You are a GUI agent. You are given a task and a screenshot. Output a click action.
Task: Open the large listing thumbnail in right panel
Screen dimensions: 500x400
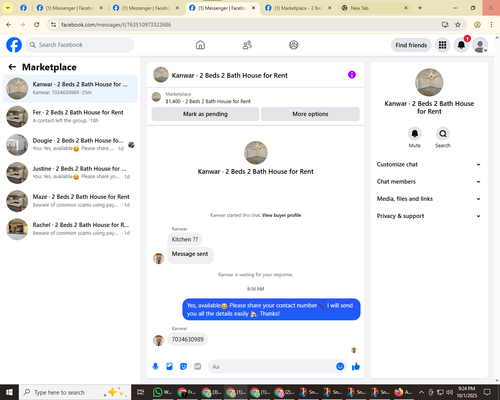tap(429, 82)
